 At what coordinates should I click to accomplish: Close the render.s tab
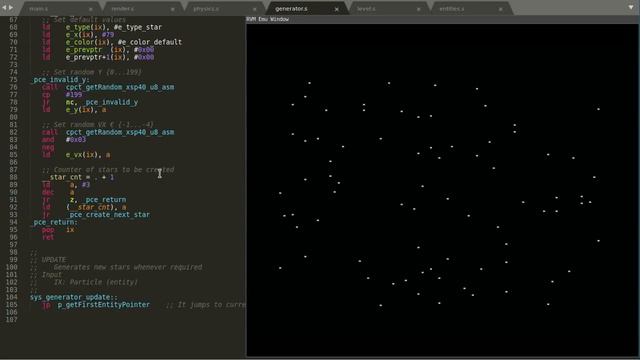[173, 9]
